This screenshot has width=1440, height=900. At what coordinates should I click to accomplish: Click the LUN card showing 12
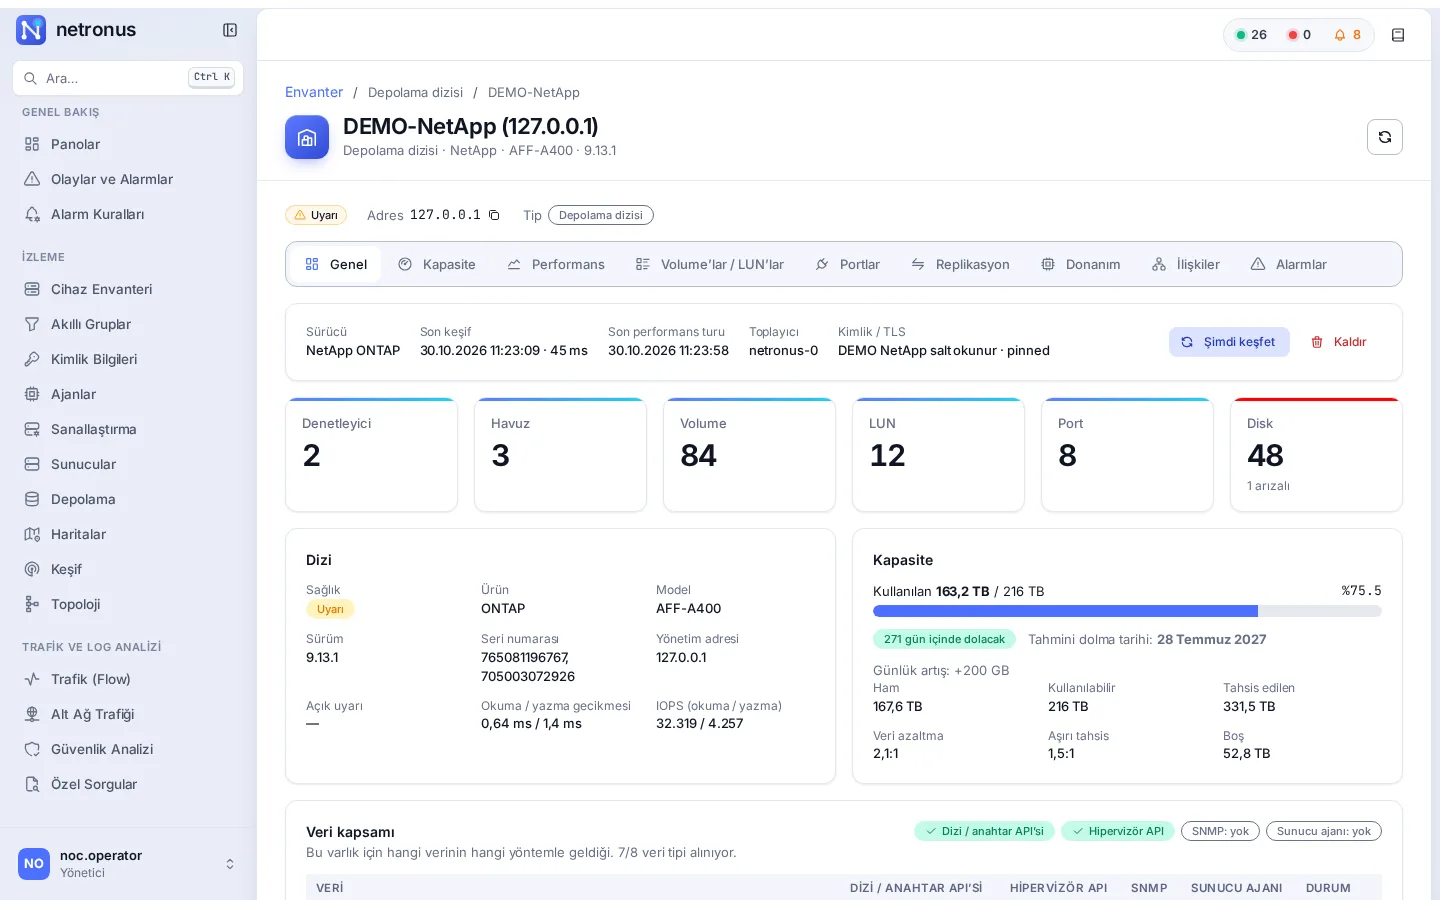coord(938,455)
